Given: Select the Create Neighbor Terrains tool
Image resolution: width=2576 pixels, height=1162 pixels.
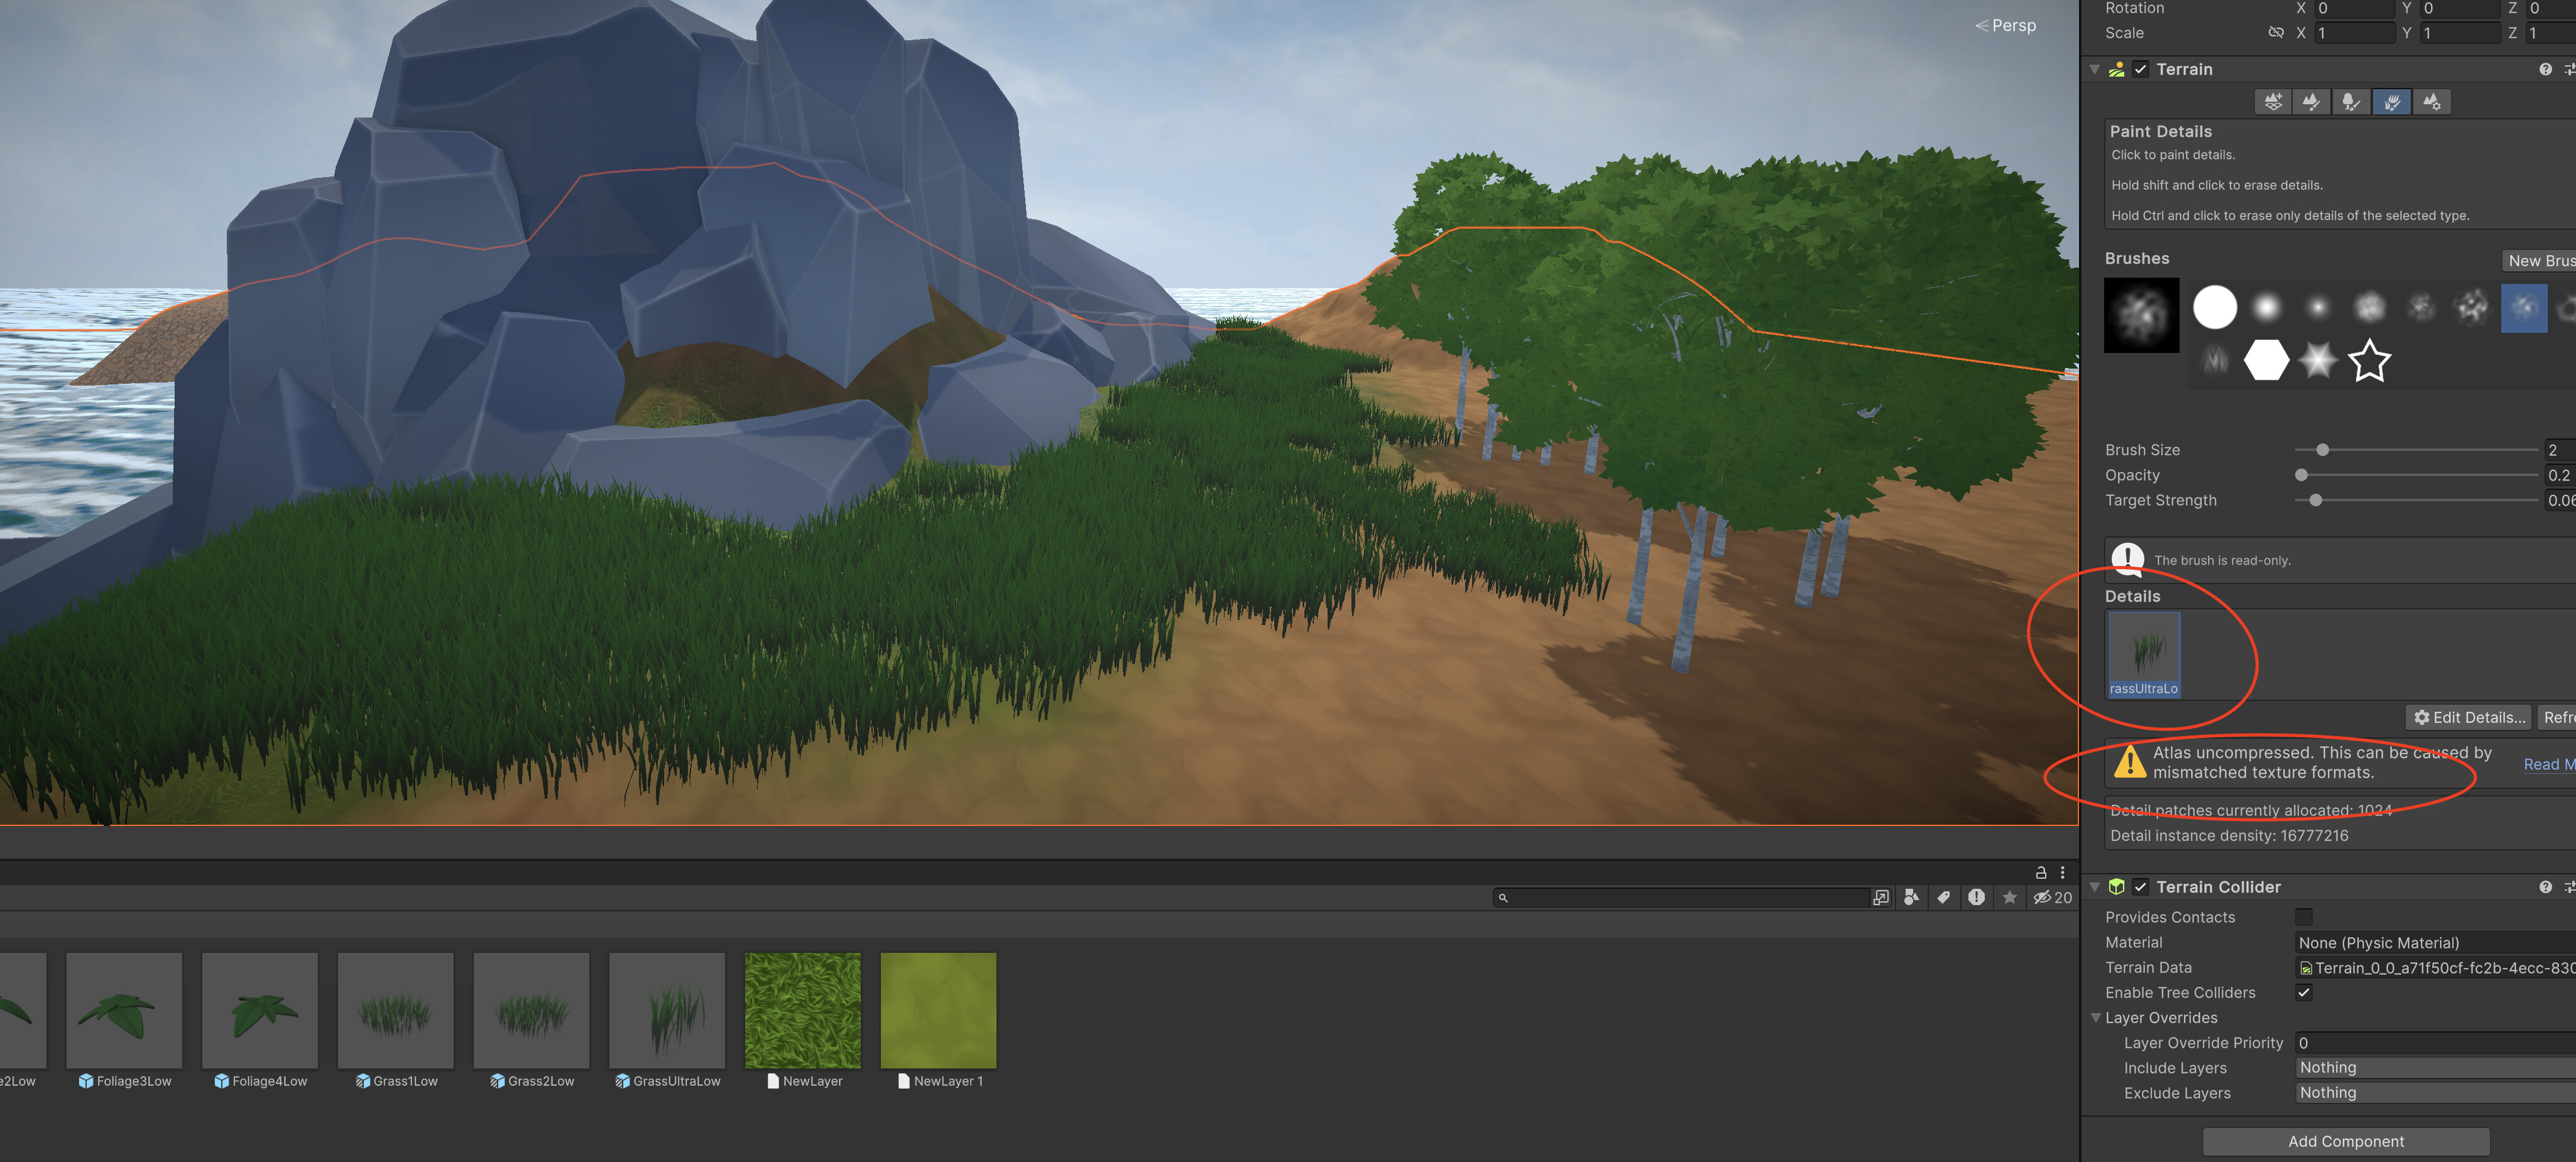Looking at the screenshot, I should 2272,101.
